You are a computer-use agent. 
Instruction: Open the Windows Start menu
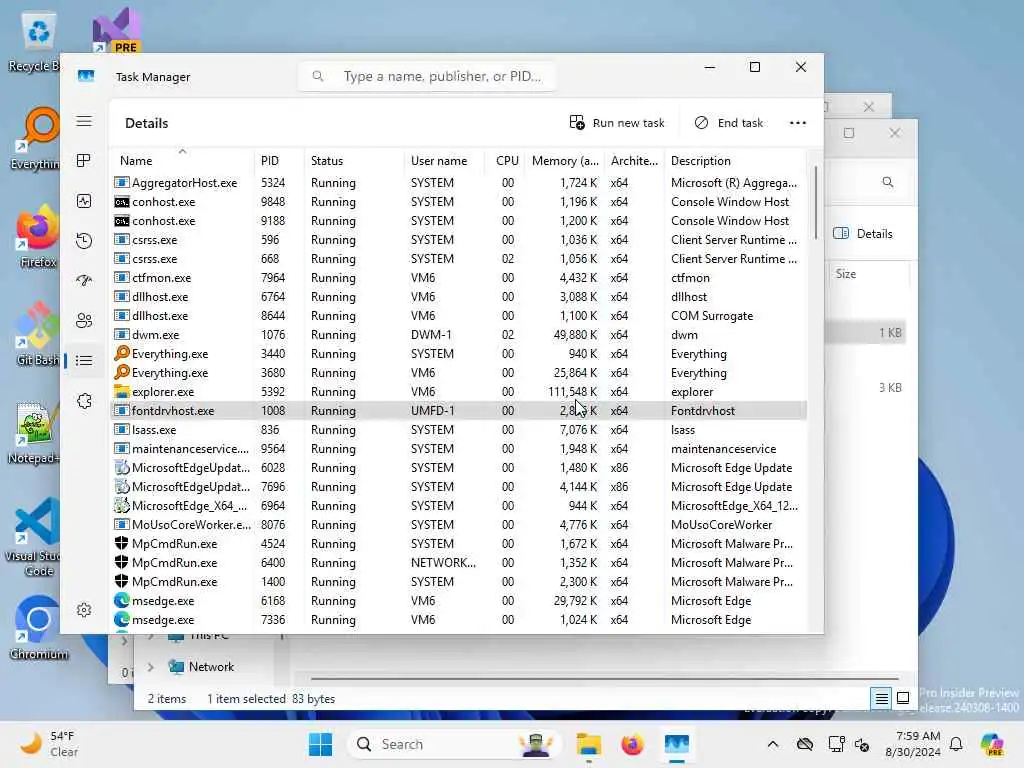pos(320,744)
